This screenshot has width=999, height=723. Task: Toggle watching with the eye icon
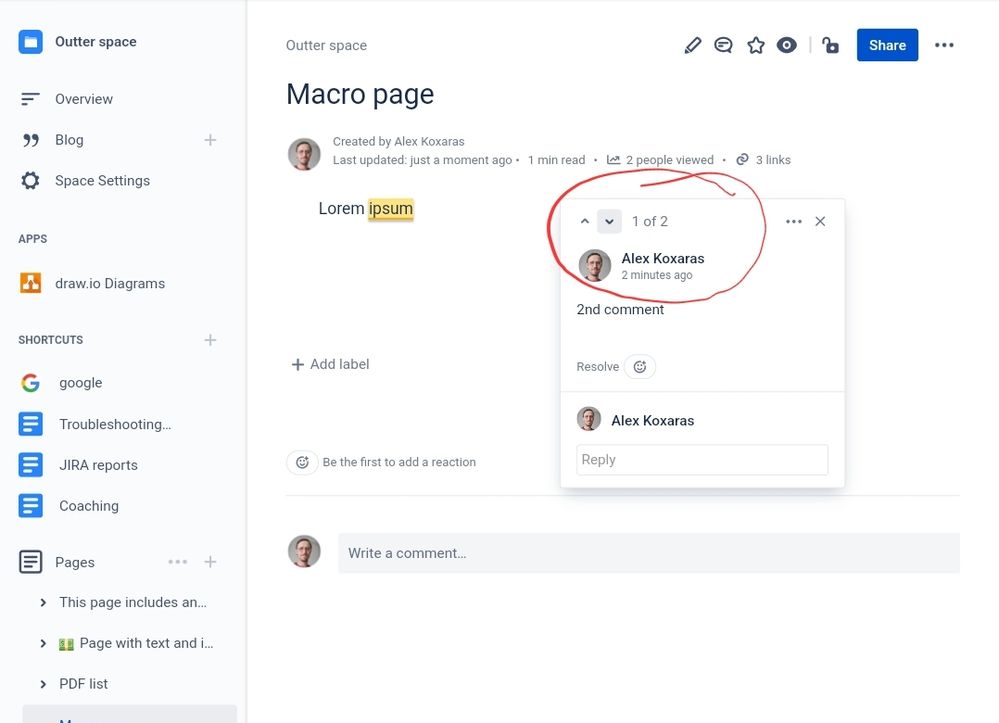click(x=787, y=45)
